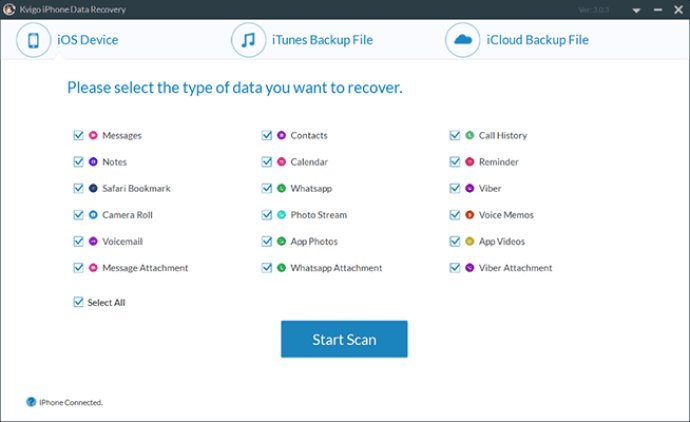This screenshot has width=690, height=422.
Task: Disable the Viber checkbox
Action: [x=455, y=188]
